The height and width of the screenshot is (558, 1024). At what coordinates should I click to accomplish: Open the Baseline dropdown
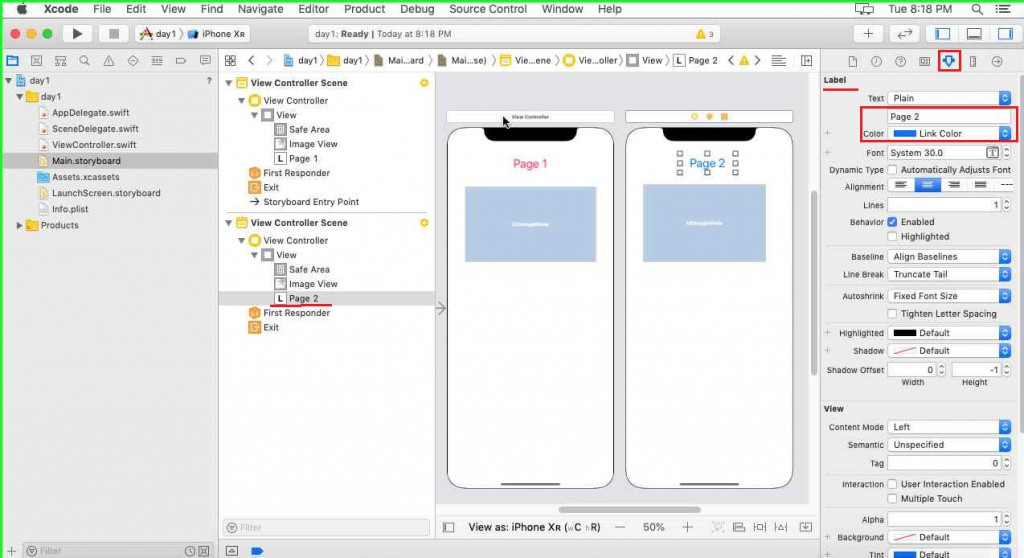(949, 257)
